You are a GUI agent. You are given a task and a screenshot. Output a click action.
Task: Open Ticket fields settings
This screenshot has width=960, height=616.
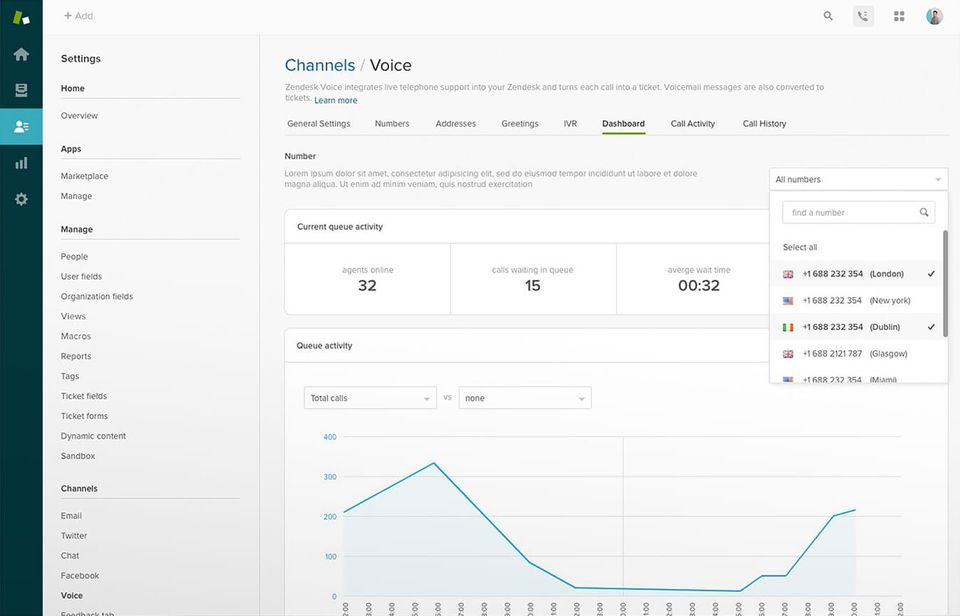pyautogui.click(x=84, y=396)
